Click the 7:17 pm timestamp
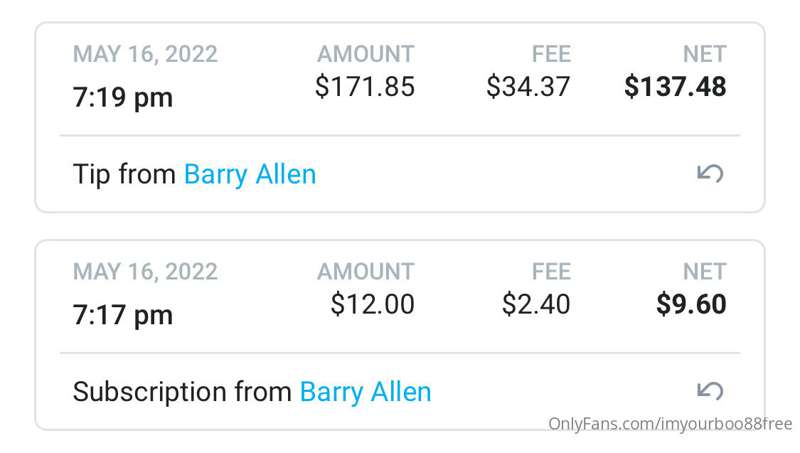This screenshot has height=453, width=800. (x=122, y=315)
